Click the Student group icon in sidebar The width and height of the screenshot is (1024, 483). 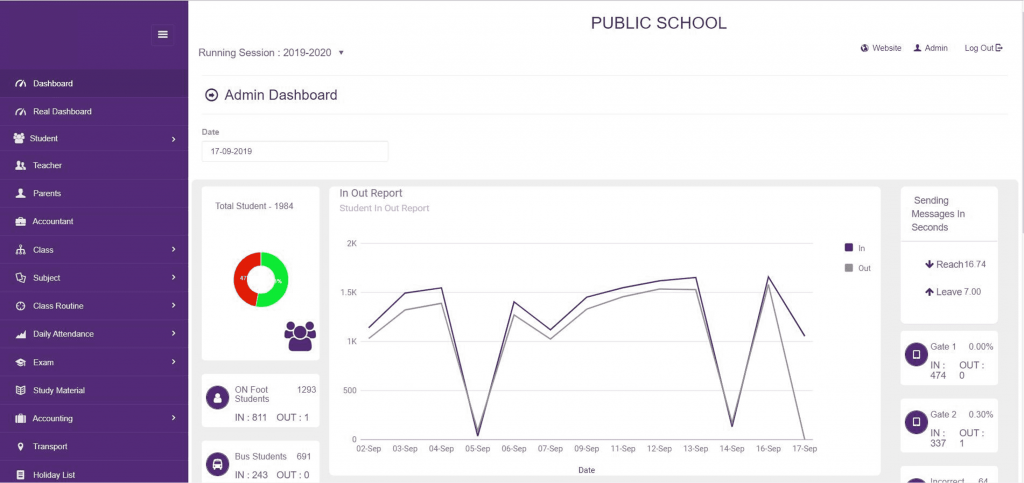[x=19, y=138]
